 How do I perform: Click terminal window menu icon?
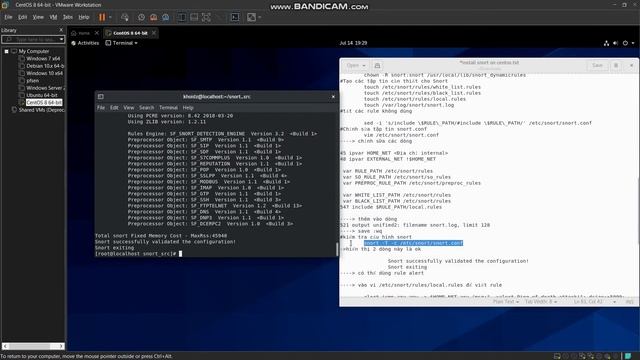(x=100, y=97)
